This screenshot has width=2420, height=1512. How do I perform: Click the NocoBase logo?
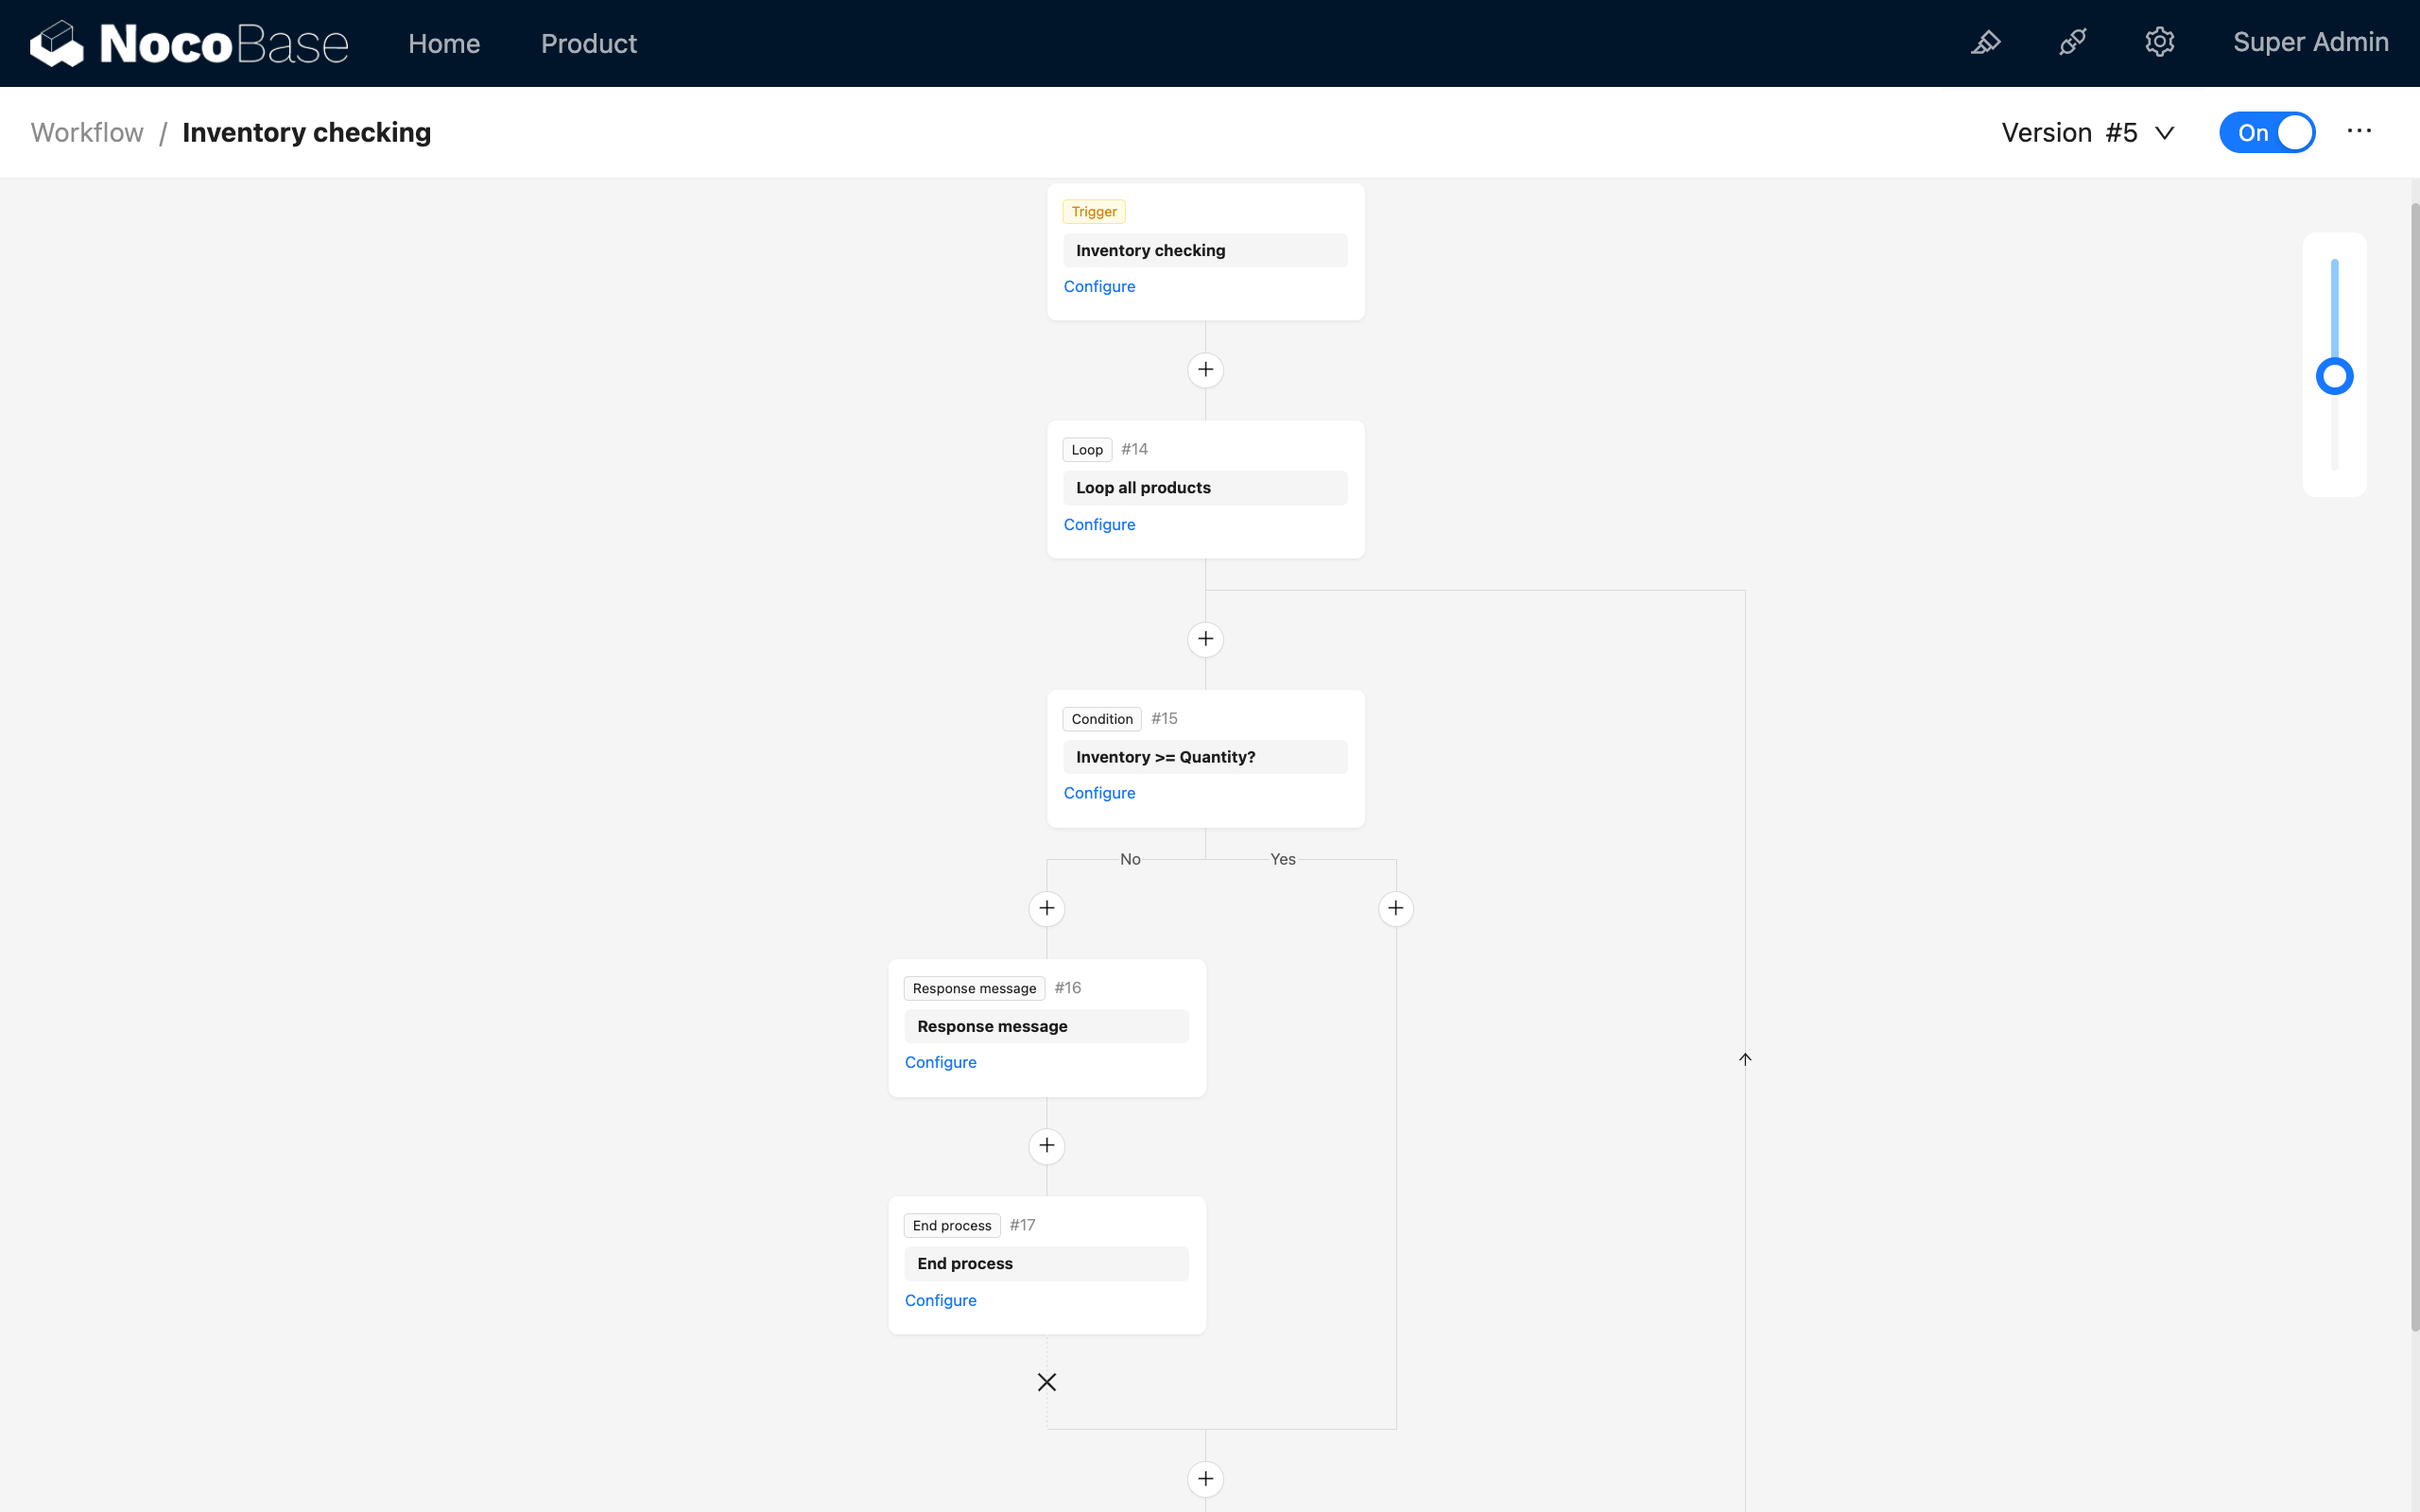pos(189,42)
